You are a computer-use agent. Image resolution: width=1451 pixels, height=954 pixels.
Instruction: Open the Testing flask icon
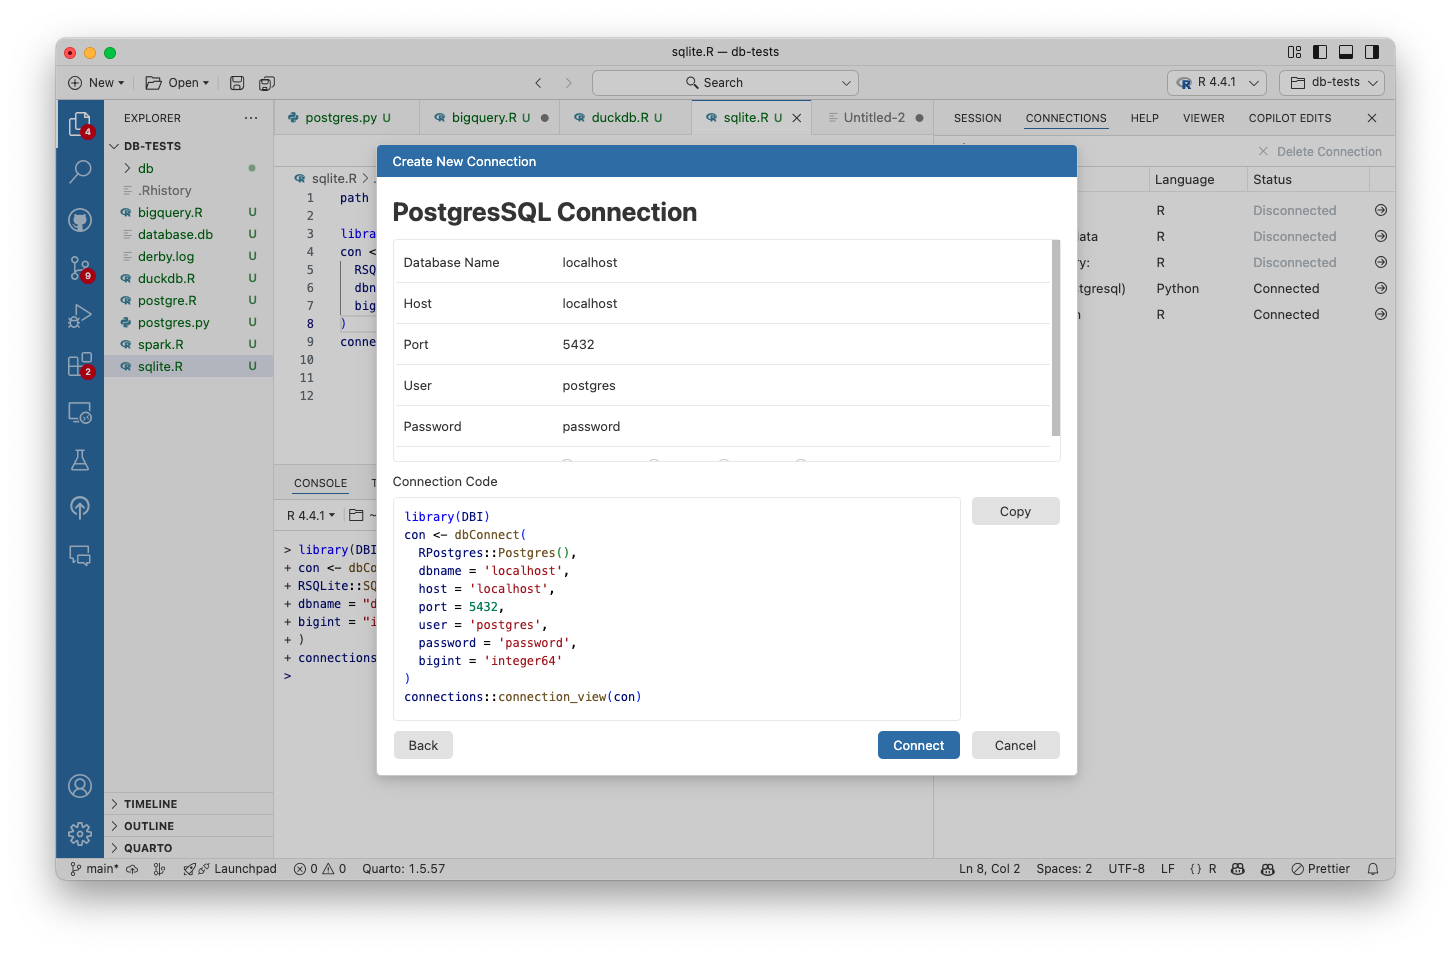click(80, 460)
